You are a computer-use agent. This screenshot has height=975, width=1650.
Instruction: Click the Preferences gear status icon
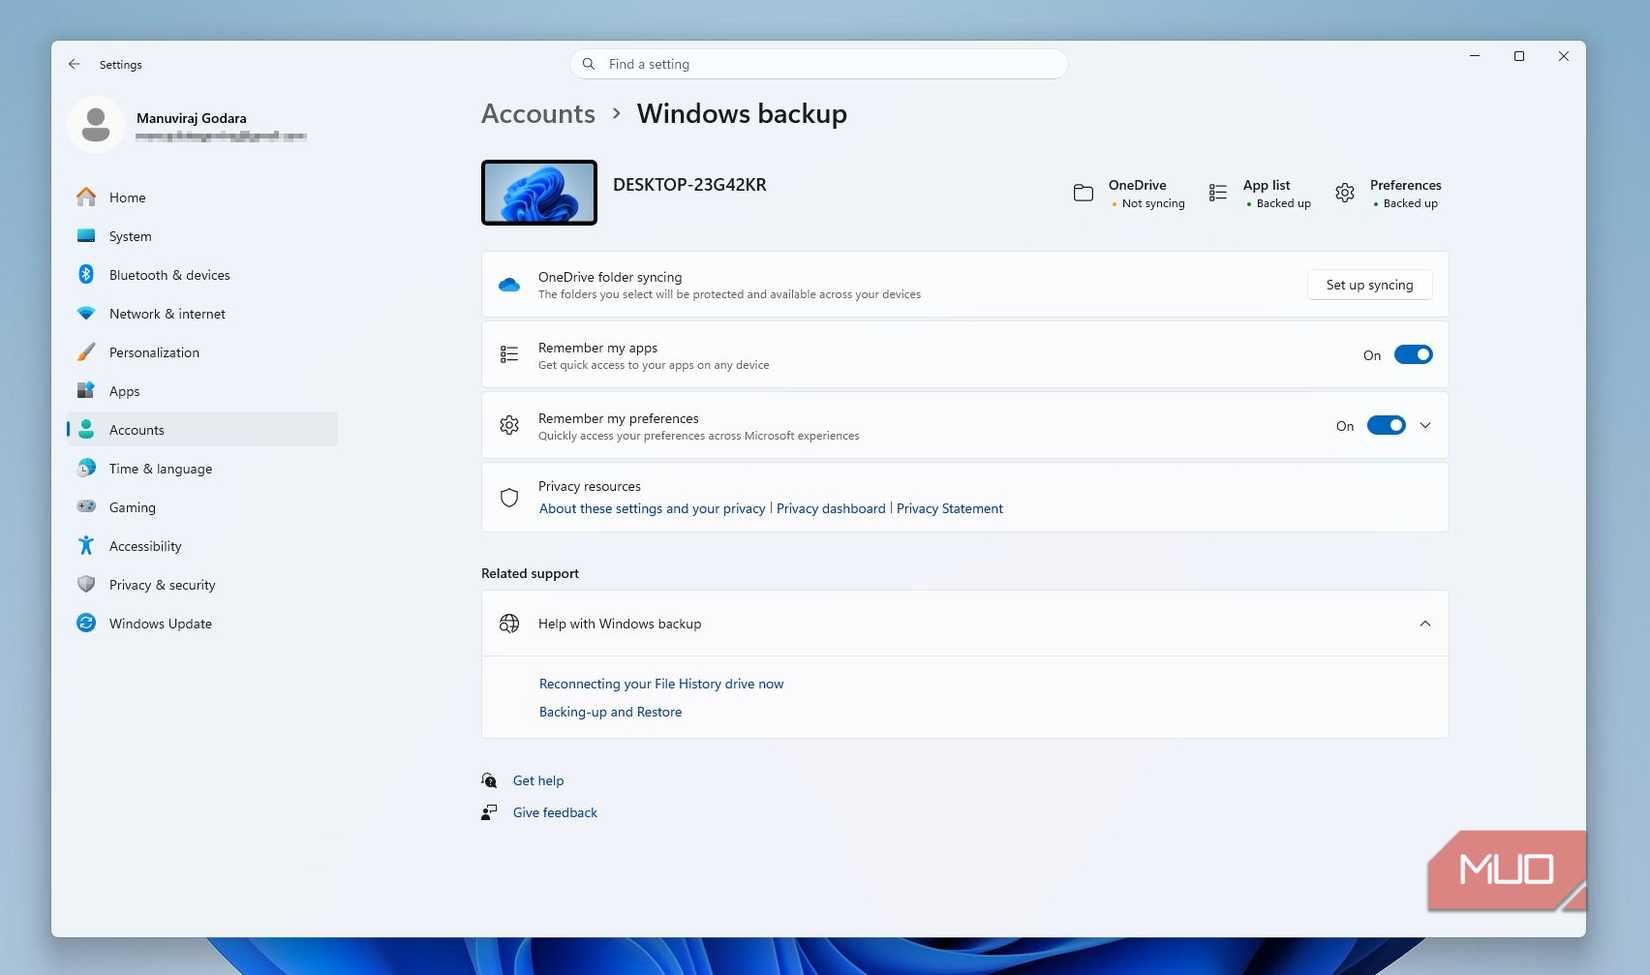[x=1345, y=193]
